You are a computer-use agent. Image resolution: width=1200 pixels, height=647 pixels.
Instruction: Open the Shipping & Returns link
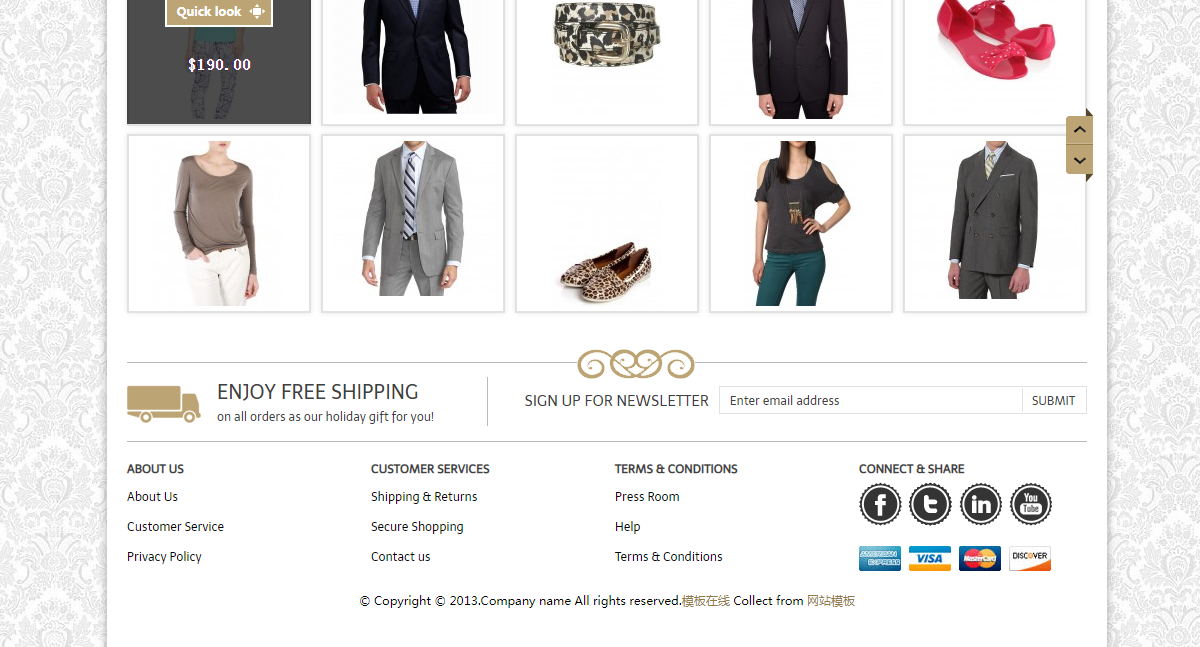tap(424, 497)
